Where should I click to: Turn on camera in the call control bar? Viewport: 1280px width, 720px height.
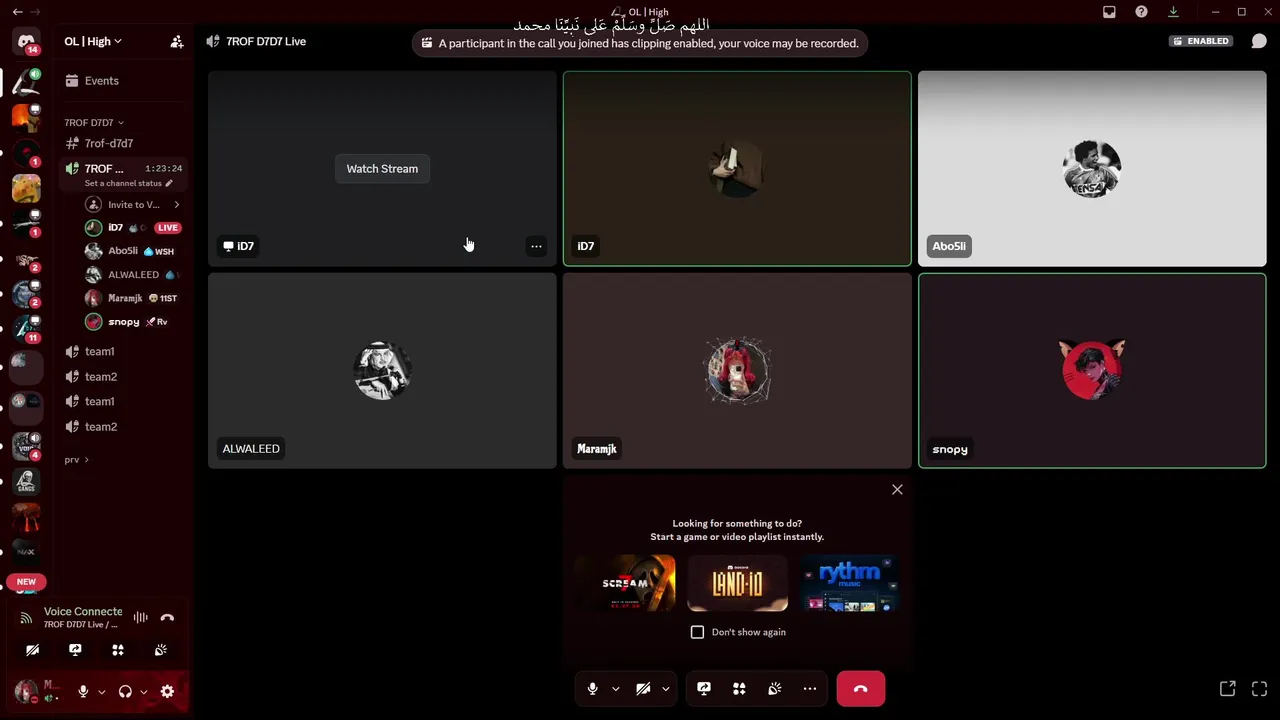(x=643, y=689)
